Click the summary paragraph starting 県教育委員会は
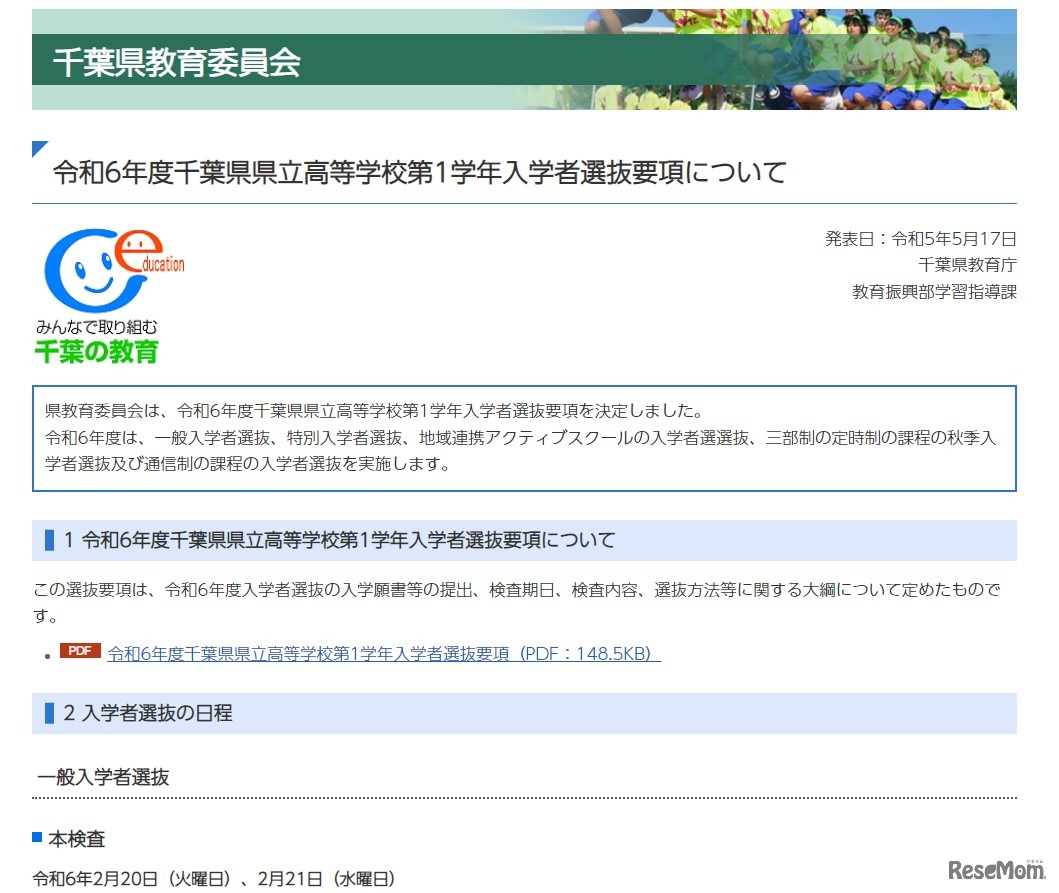1059x893 pixels. [521, 438]
